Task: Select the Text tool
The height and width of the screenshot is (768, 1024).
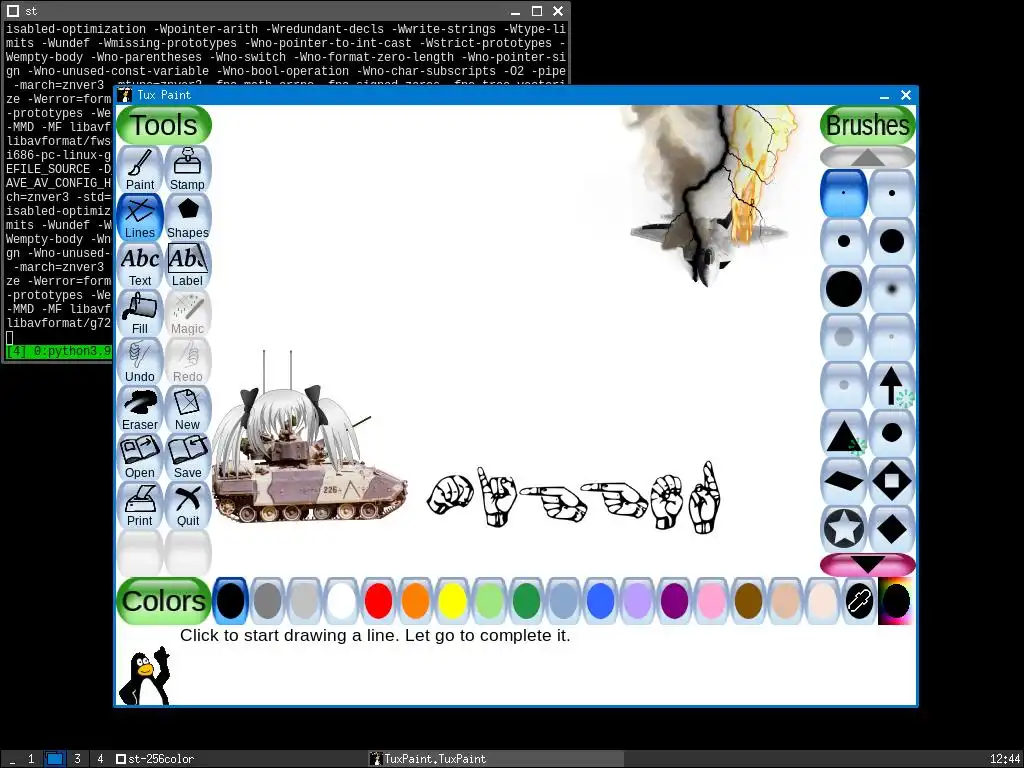Action: [x=140, y=266]
